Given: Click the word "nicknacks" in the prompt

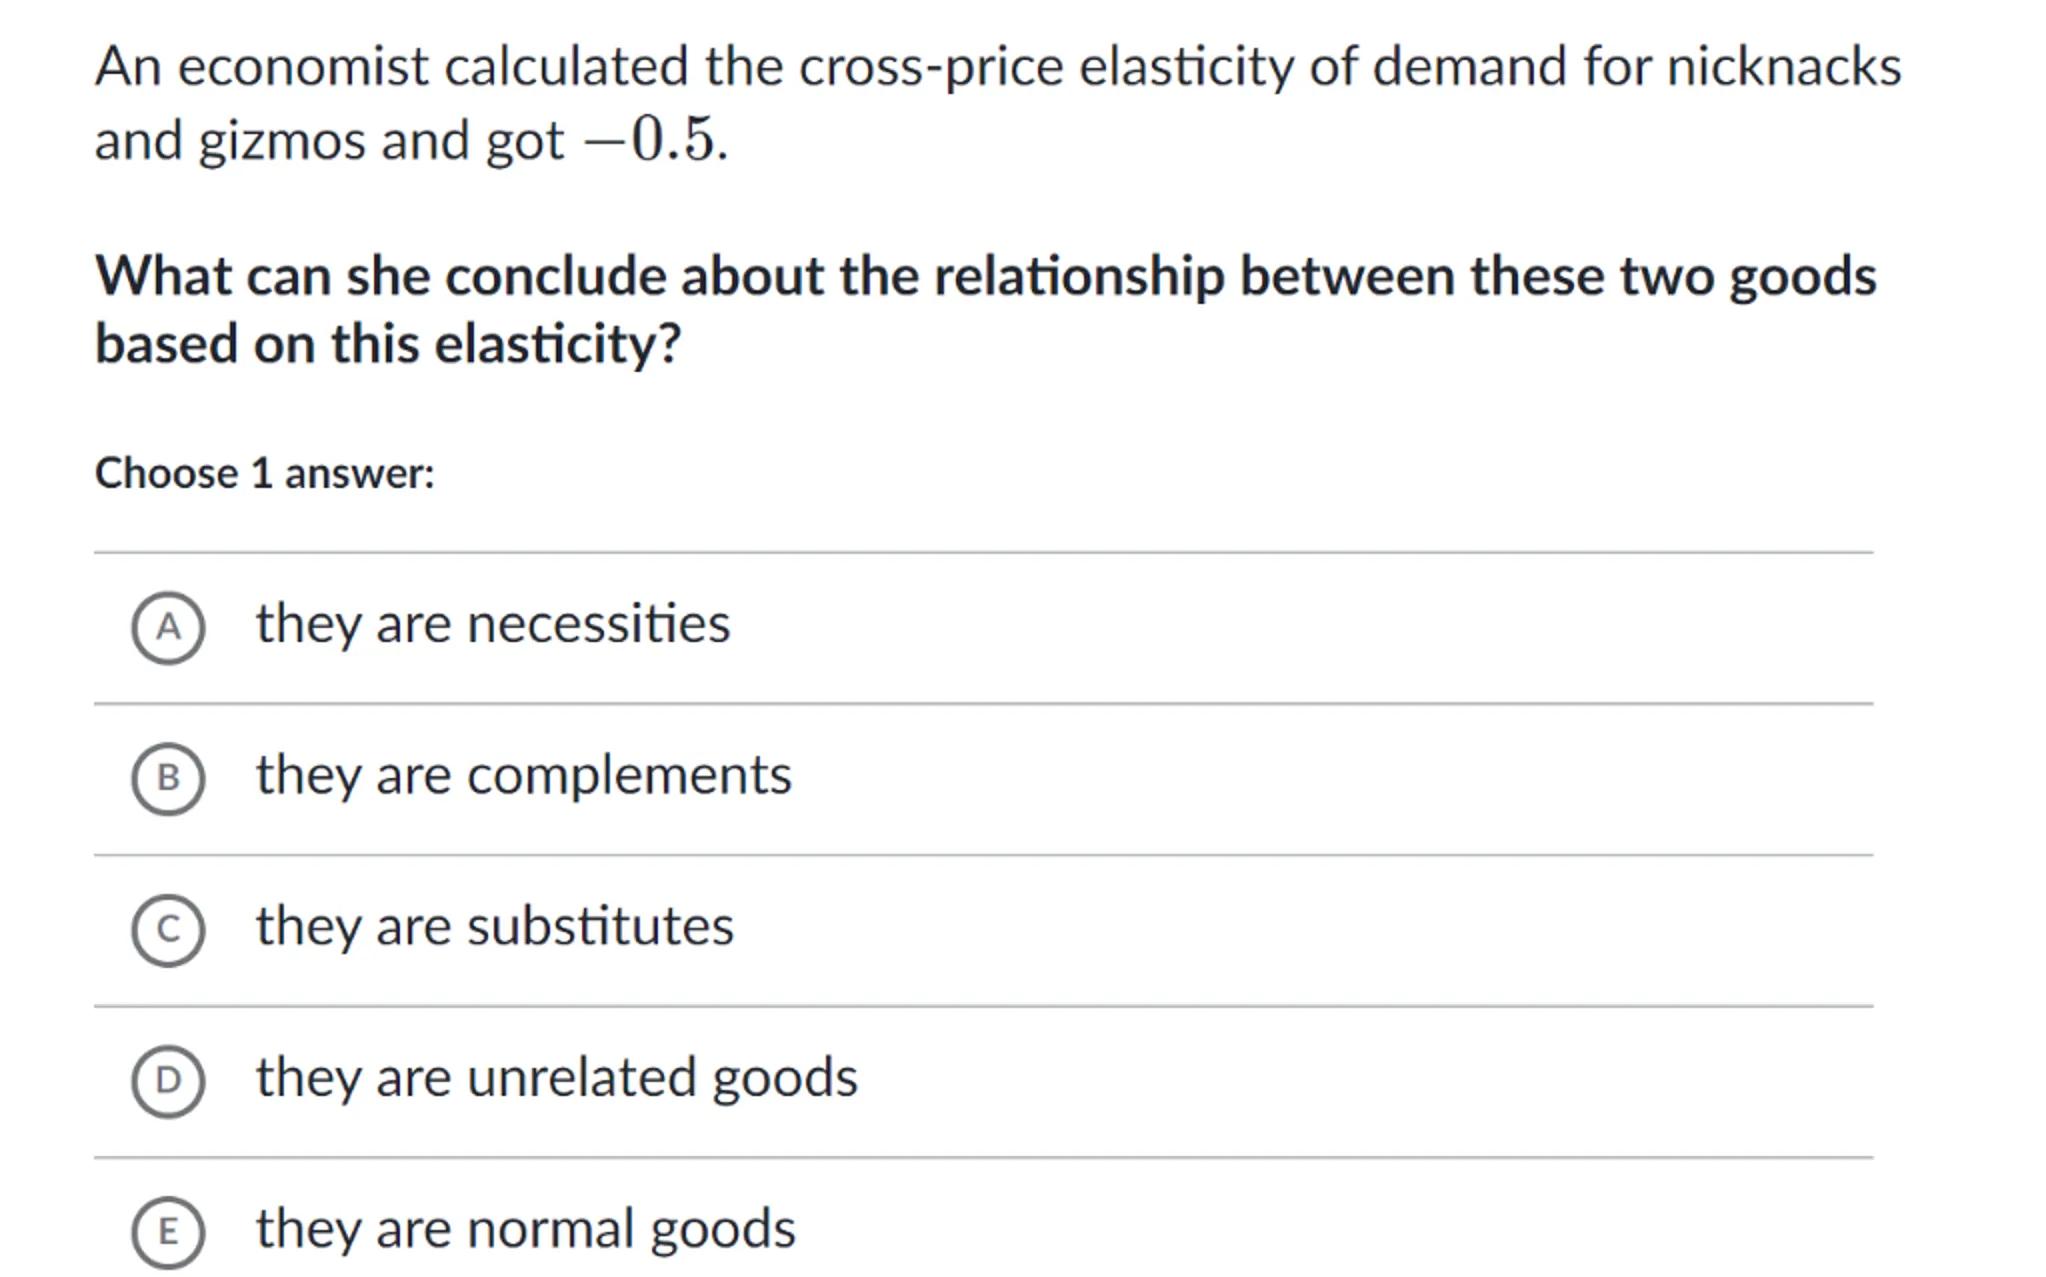Looking at the screenshot, I should 1783,67.
